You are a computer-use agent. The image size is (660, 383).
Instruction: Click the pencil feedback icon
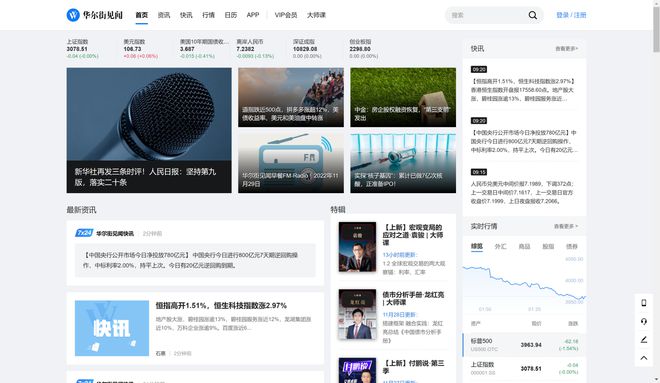click(x=644, y=340)
